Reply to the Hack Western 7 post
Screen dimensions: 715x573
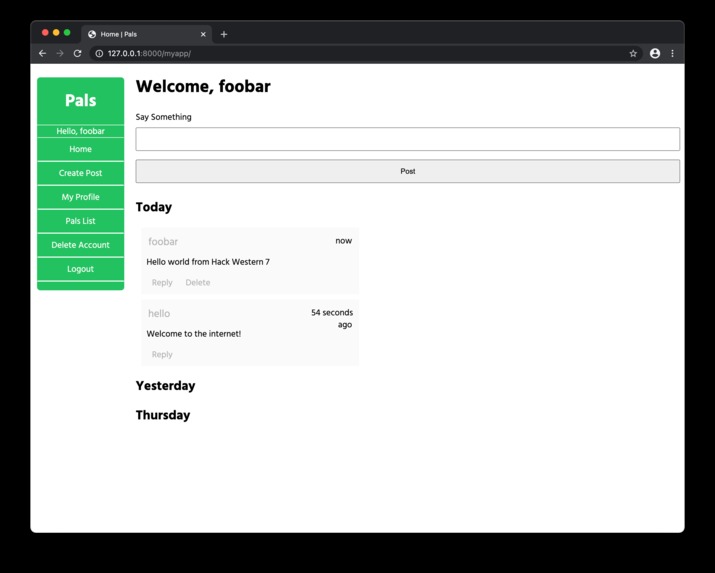tap(162, 283)
